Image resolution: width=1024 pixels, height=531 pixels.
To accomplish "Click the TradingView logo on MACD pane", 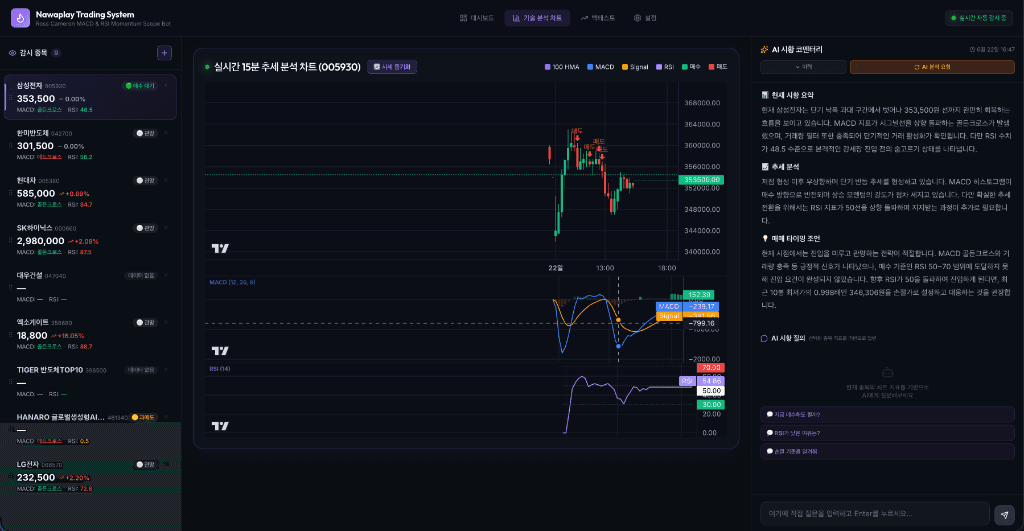I will point(220,351).
